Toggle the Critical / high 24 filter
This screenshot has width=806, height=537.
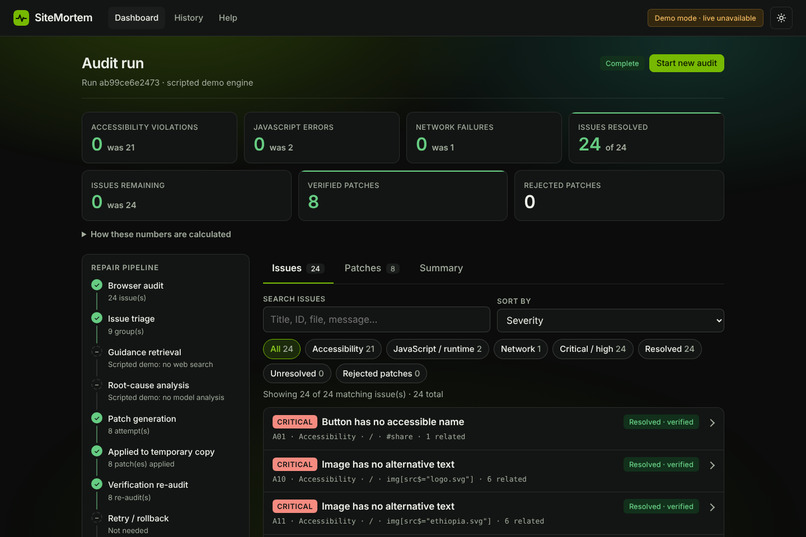[x=593, y=349]
